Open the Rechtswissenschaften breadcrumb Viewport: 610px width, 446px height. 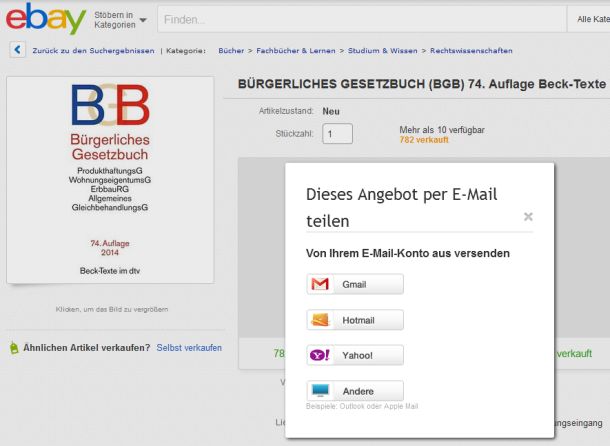coord(471,51)
